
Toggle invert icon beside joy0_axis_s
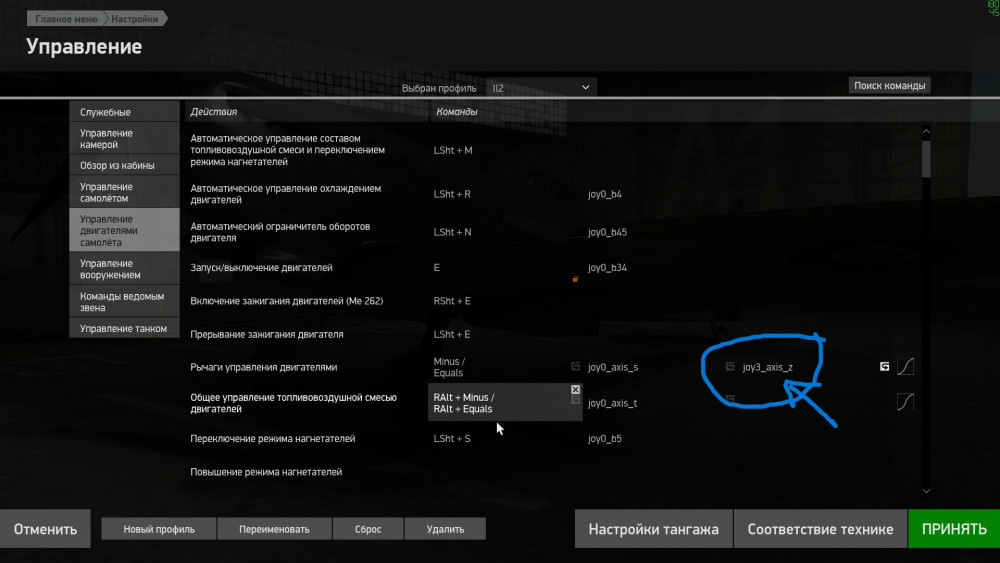(x=575, y=367)
